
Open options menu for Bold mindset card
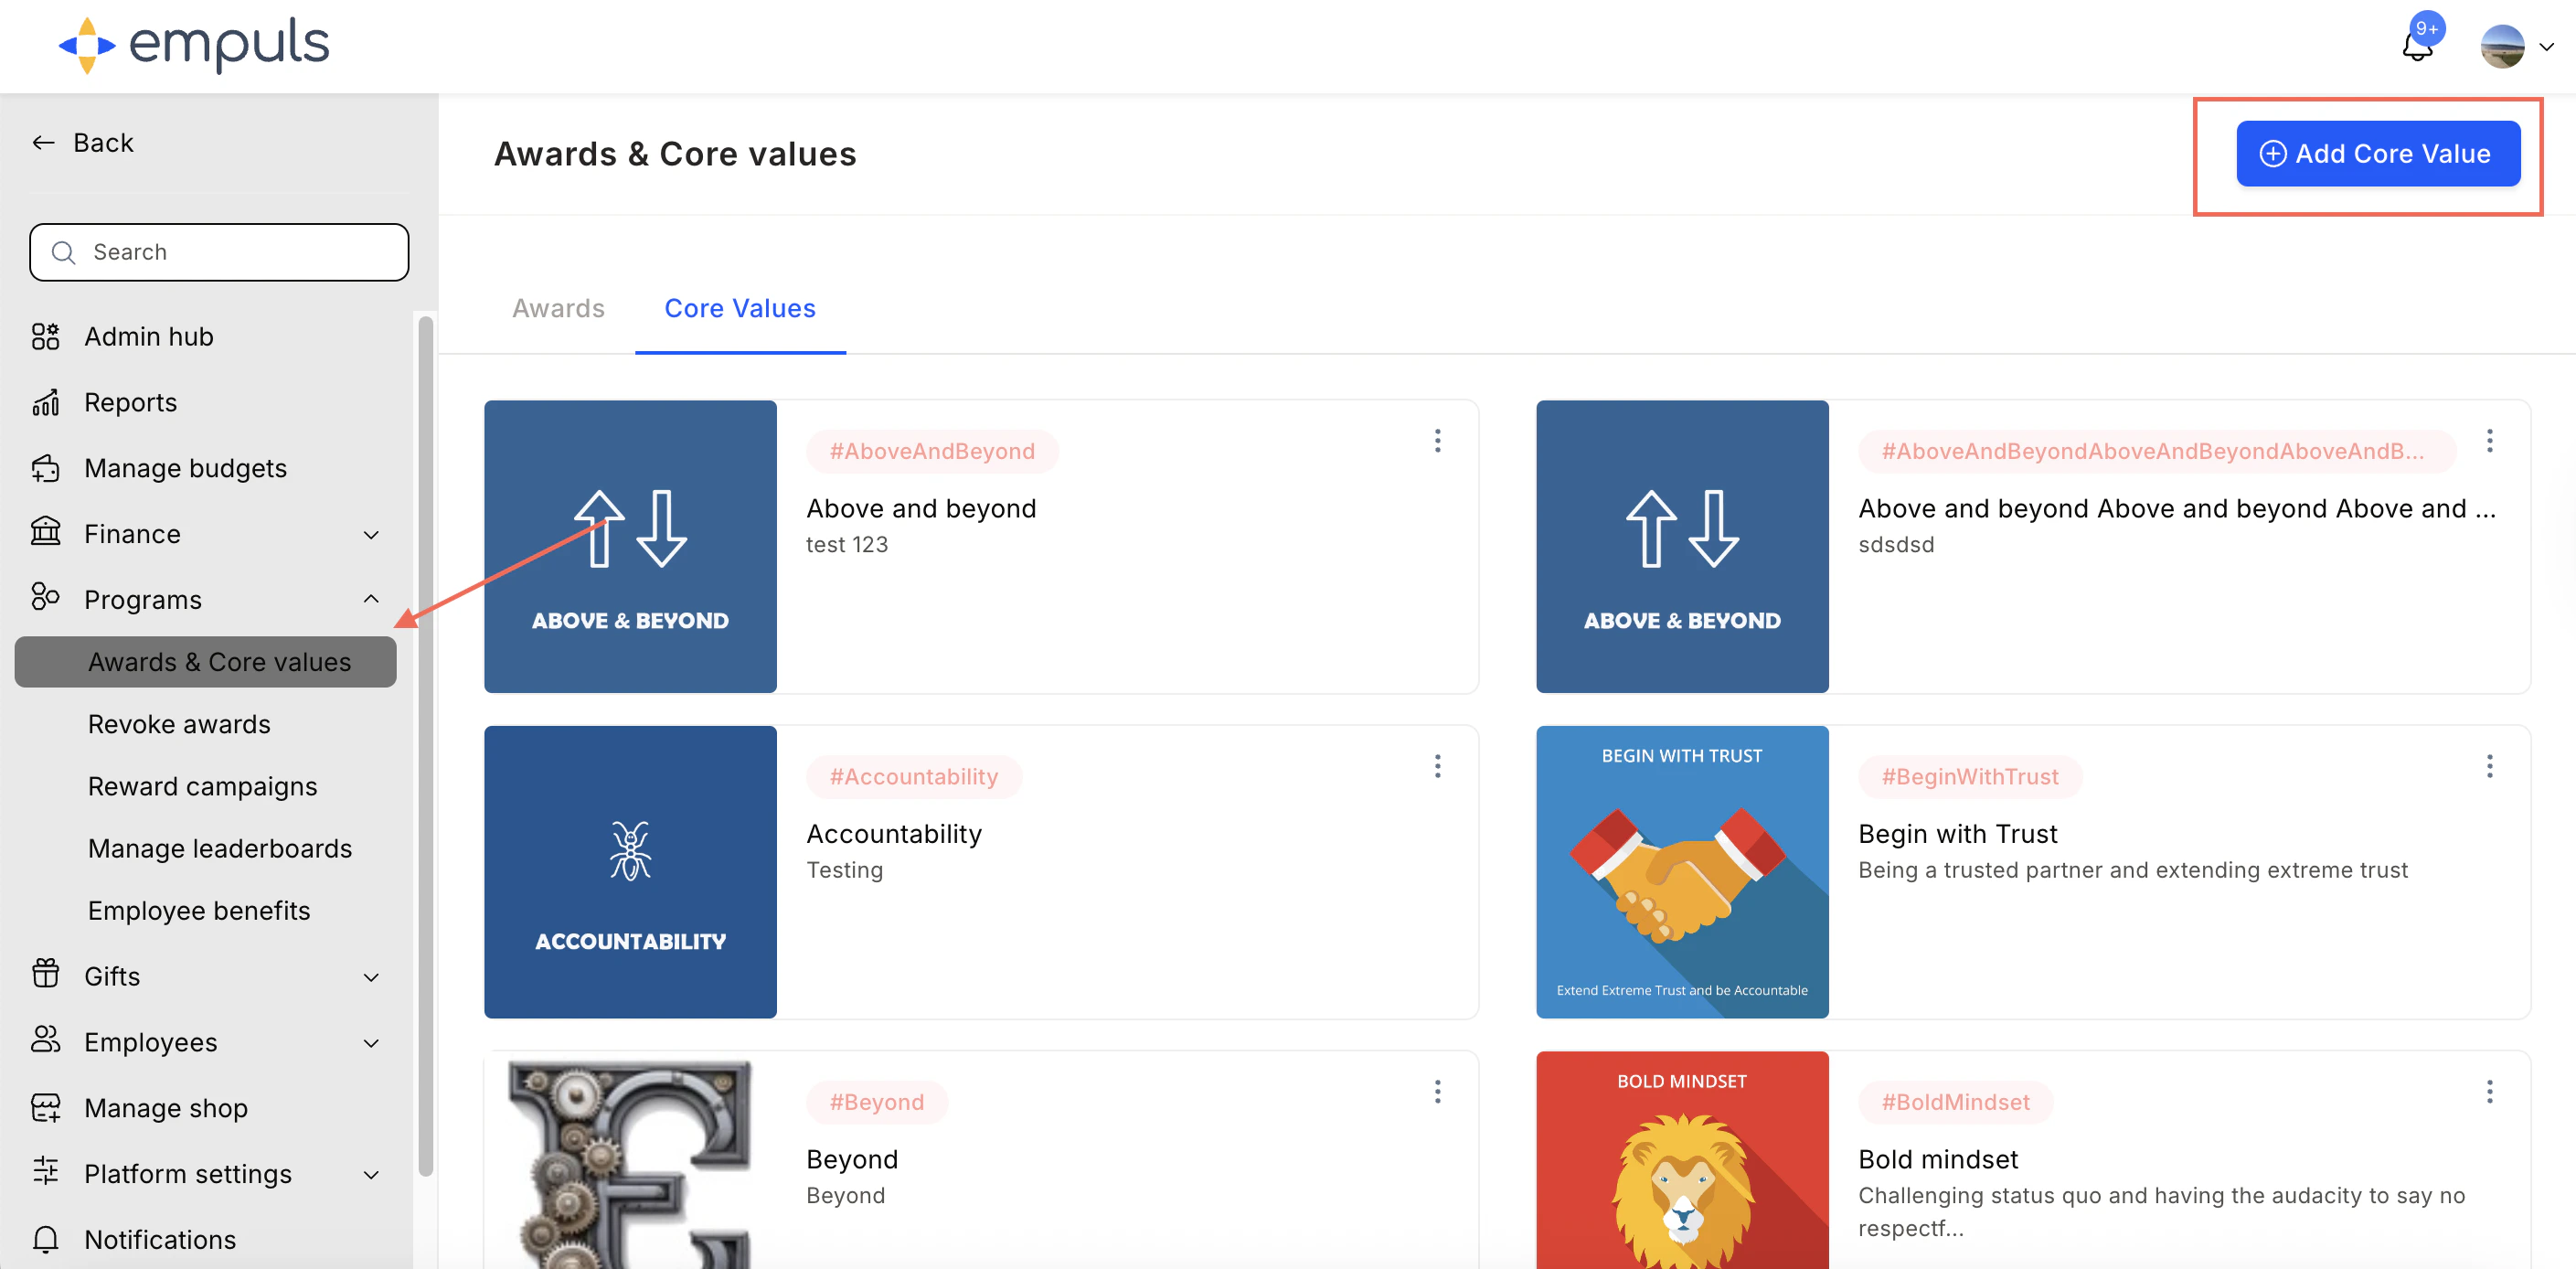pos(2489,1091)
